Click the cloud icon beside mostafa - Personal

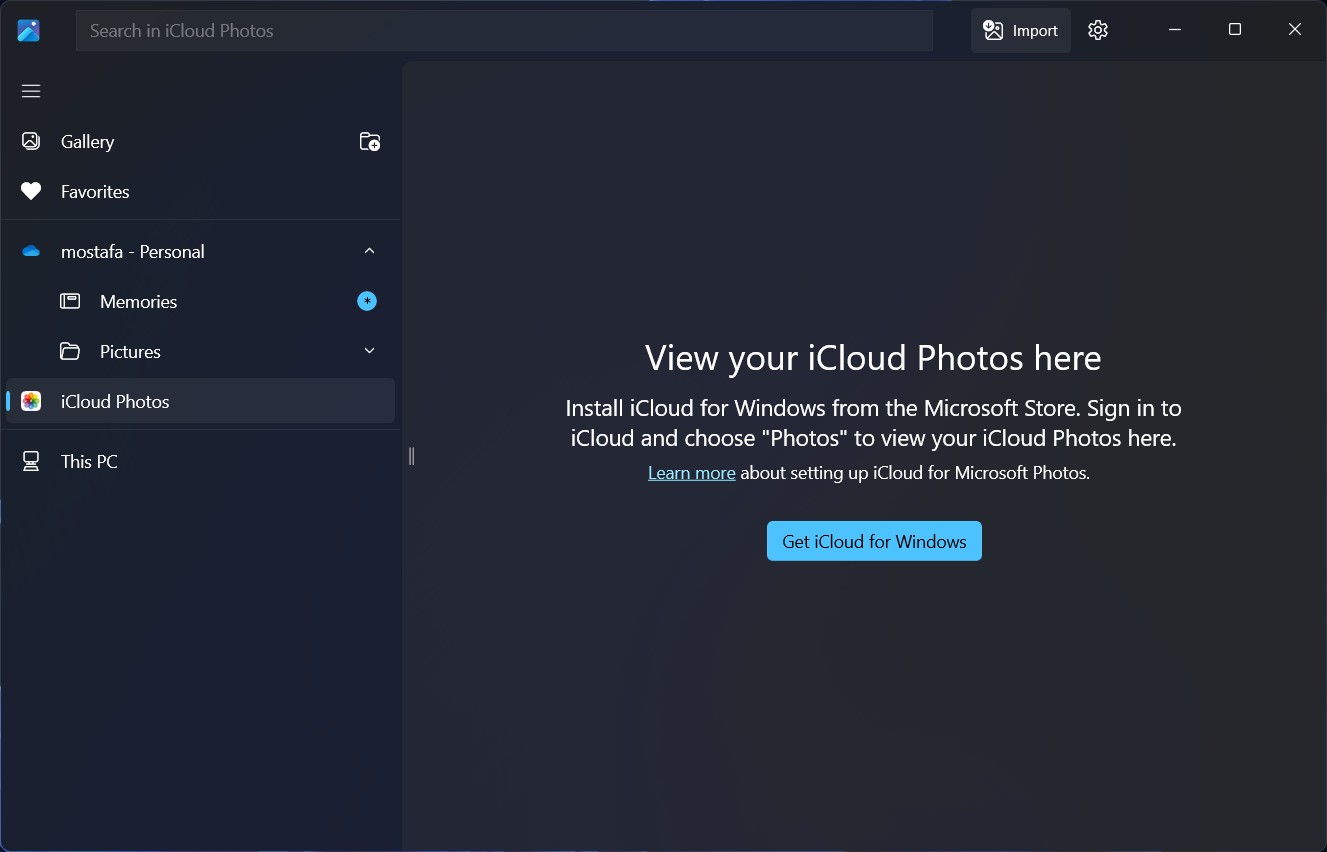coord(30,251)
